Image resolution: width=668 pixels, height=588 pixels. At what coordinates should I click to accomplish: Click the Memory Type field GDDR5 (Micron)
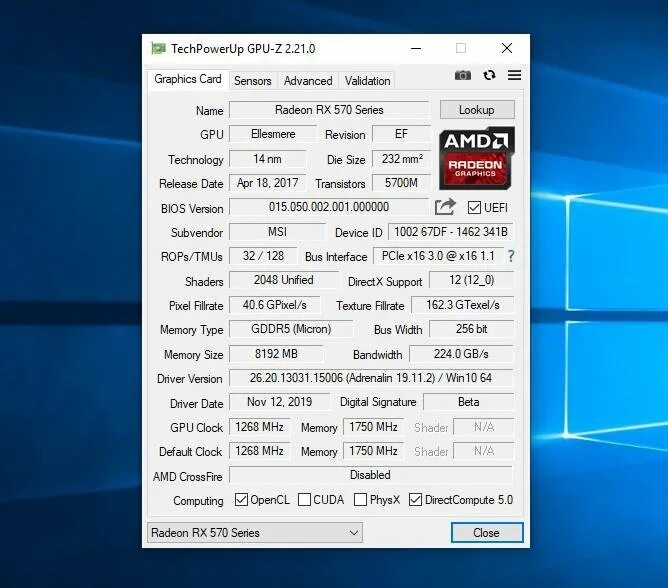(x=291, y=329)
